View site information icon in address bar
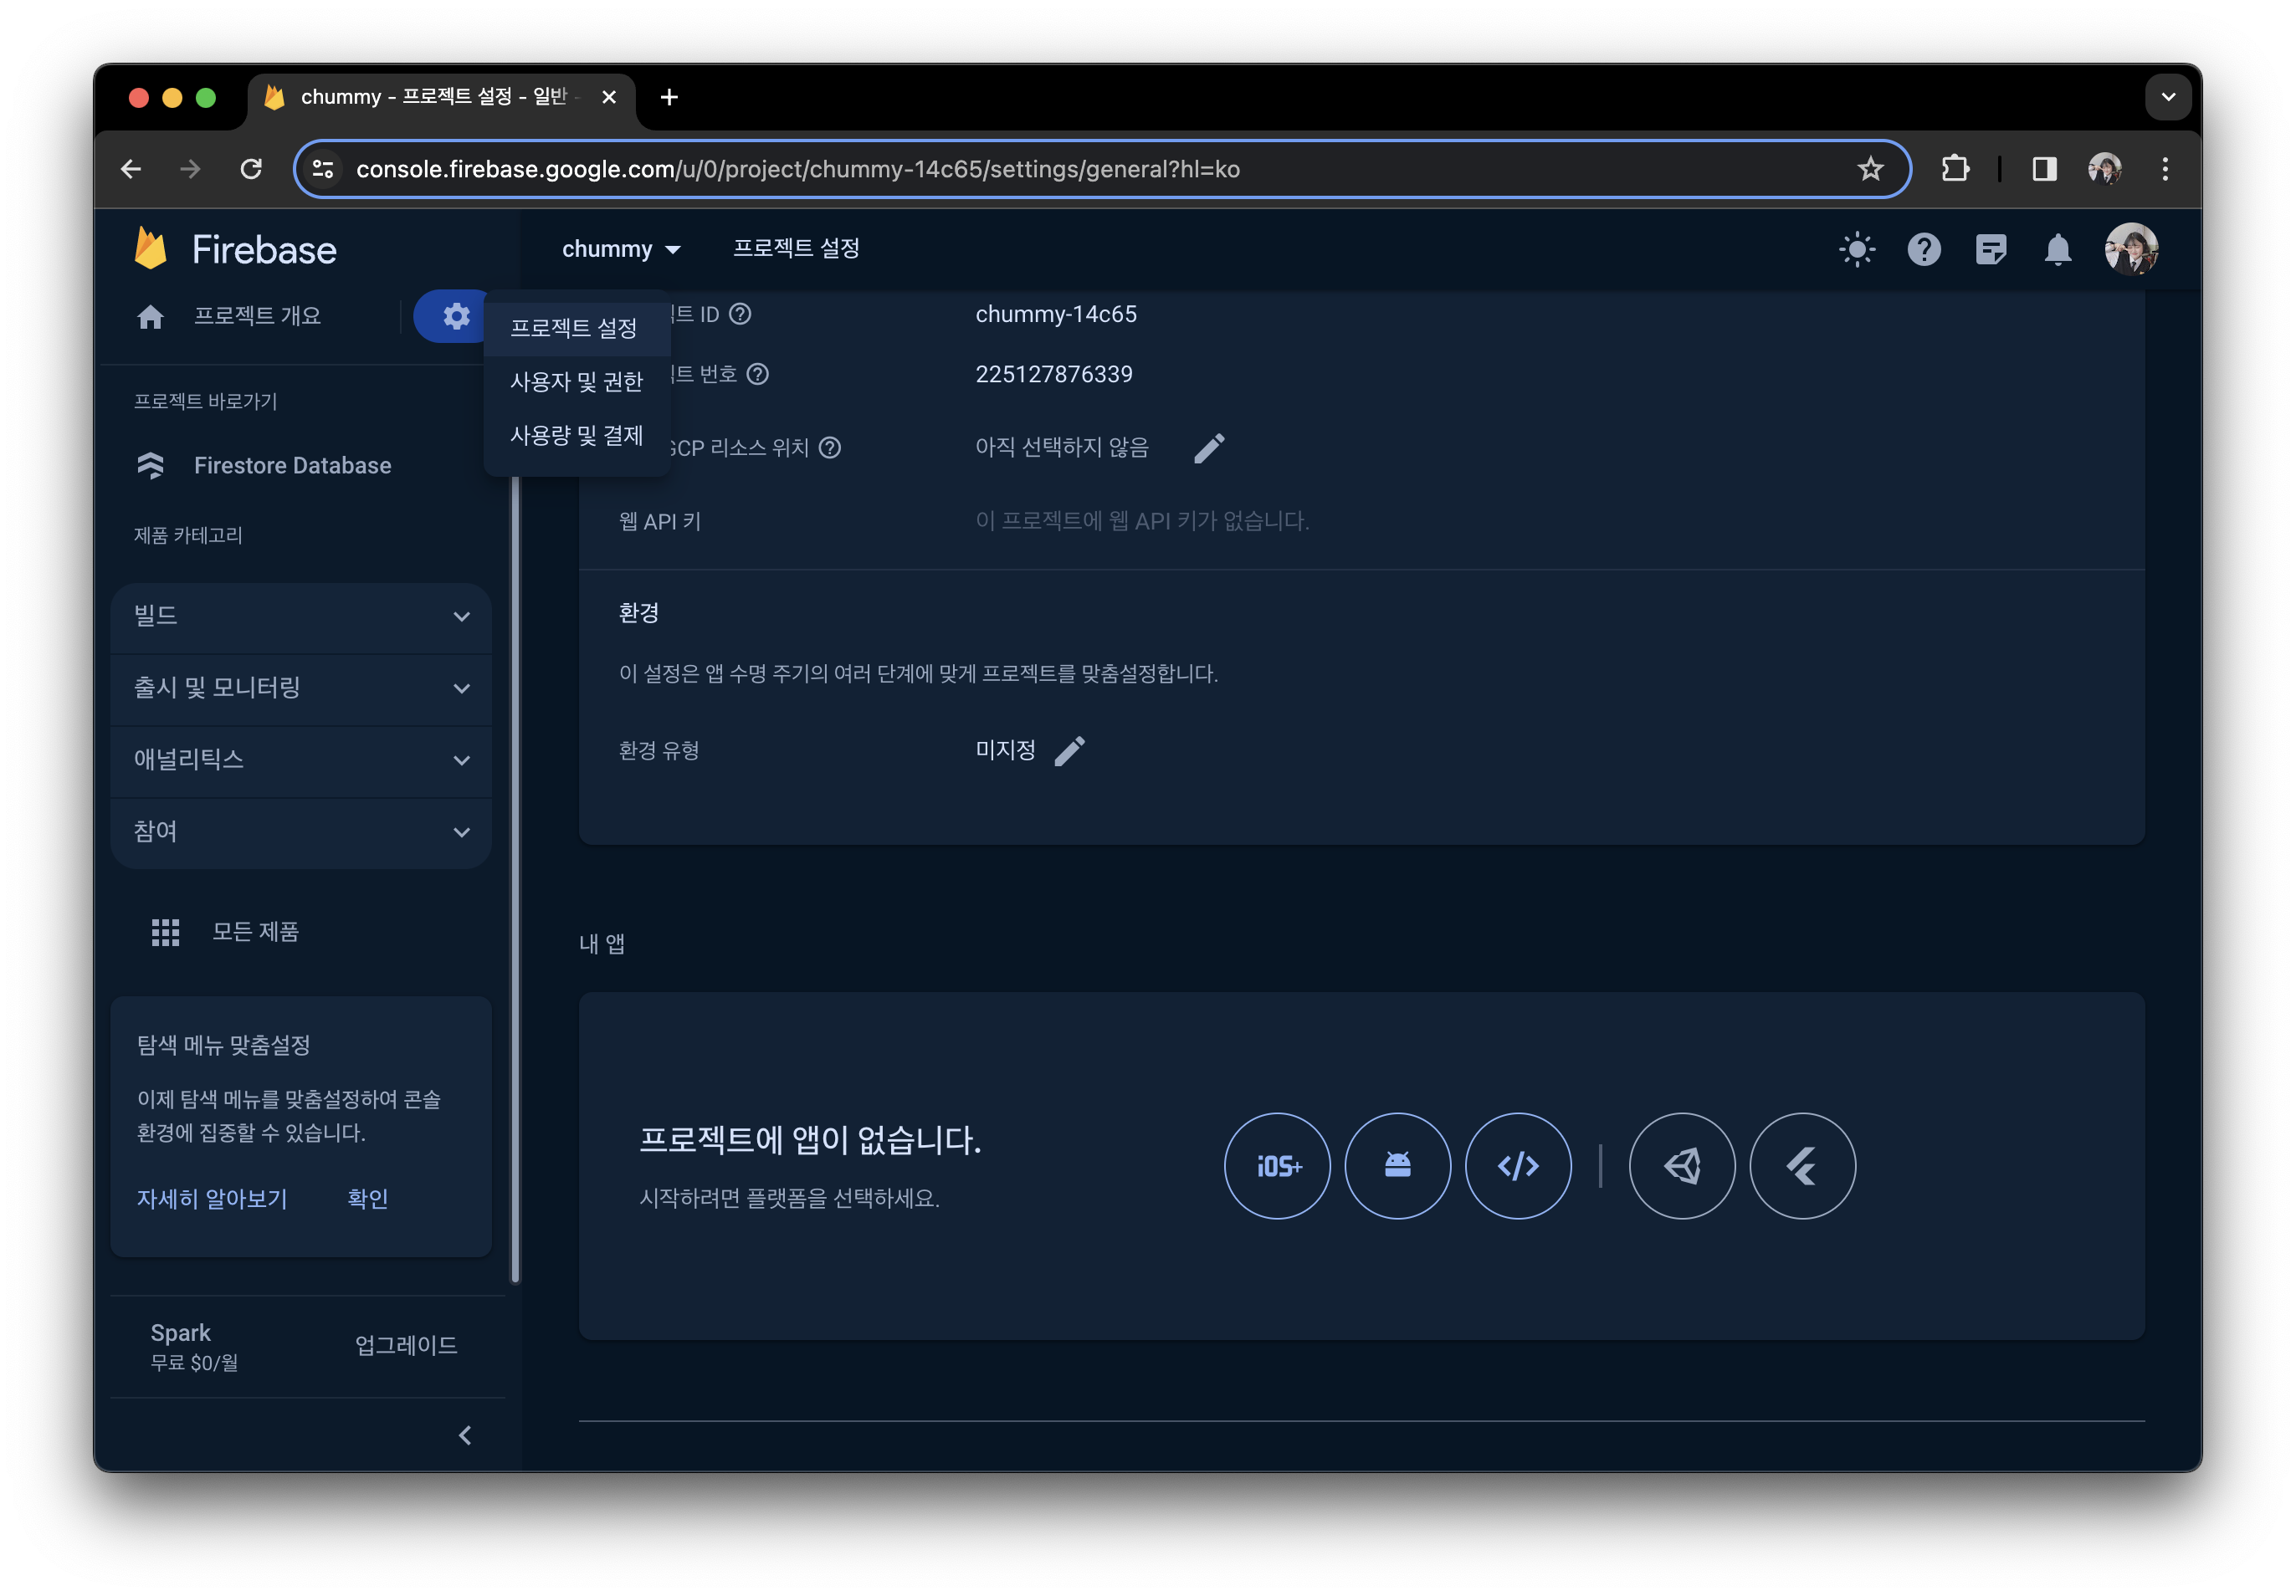 pos(323,169)
